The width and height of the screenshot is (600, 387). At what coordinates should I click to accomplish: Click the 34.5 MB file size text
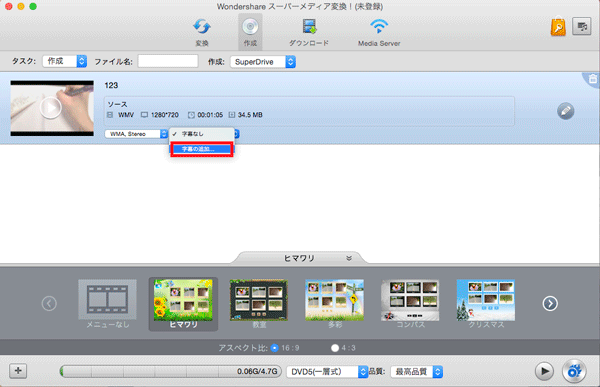[250, 115]
